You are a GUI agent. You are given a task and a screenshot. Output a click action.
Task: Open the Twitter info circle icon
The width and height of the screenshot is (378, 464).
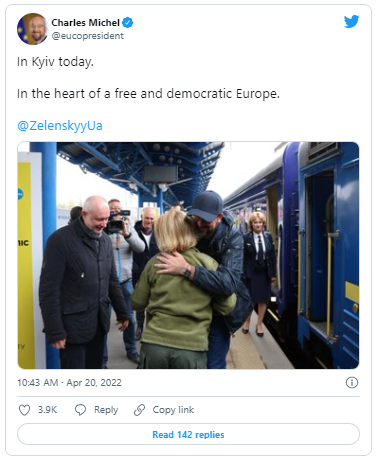click(x=352, y=383)
